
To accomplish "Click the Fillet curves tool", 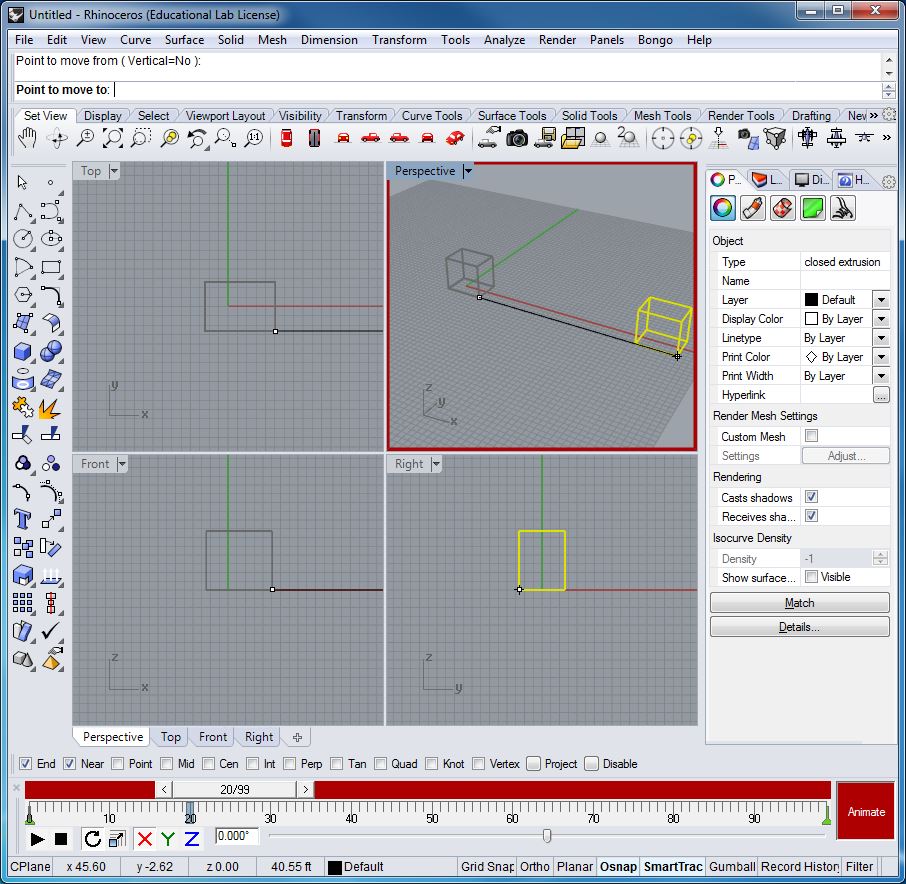I will tap(51, 295).
